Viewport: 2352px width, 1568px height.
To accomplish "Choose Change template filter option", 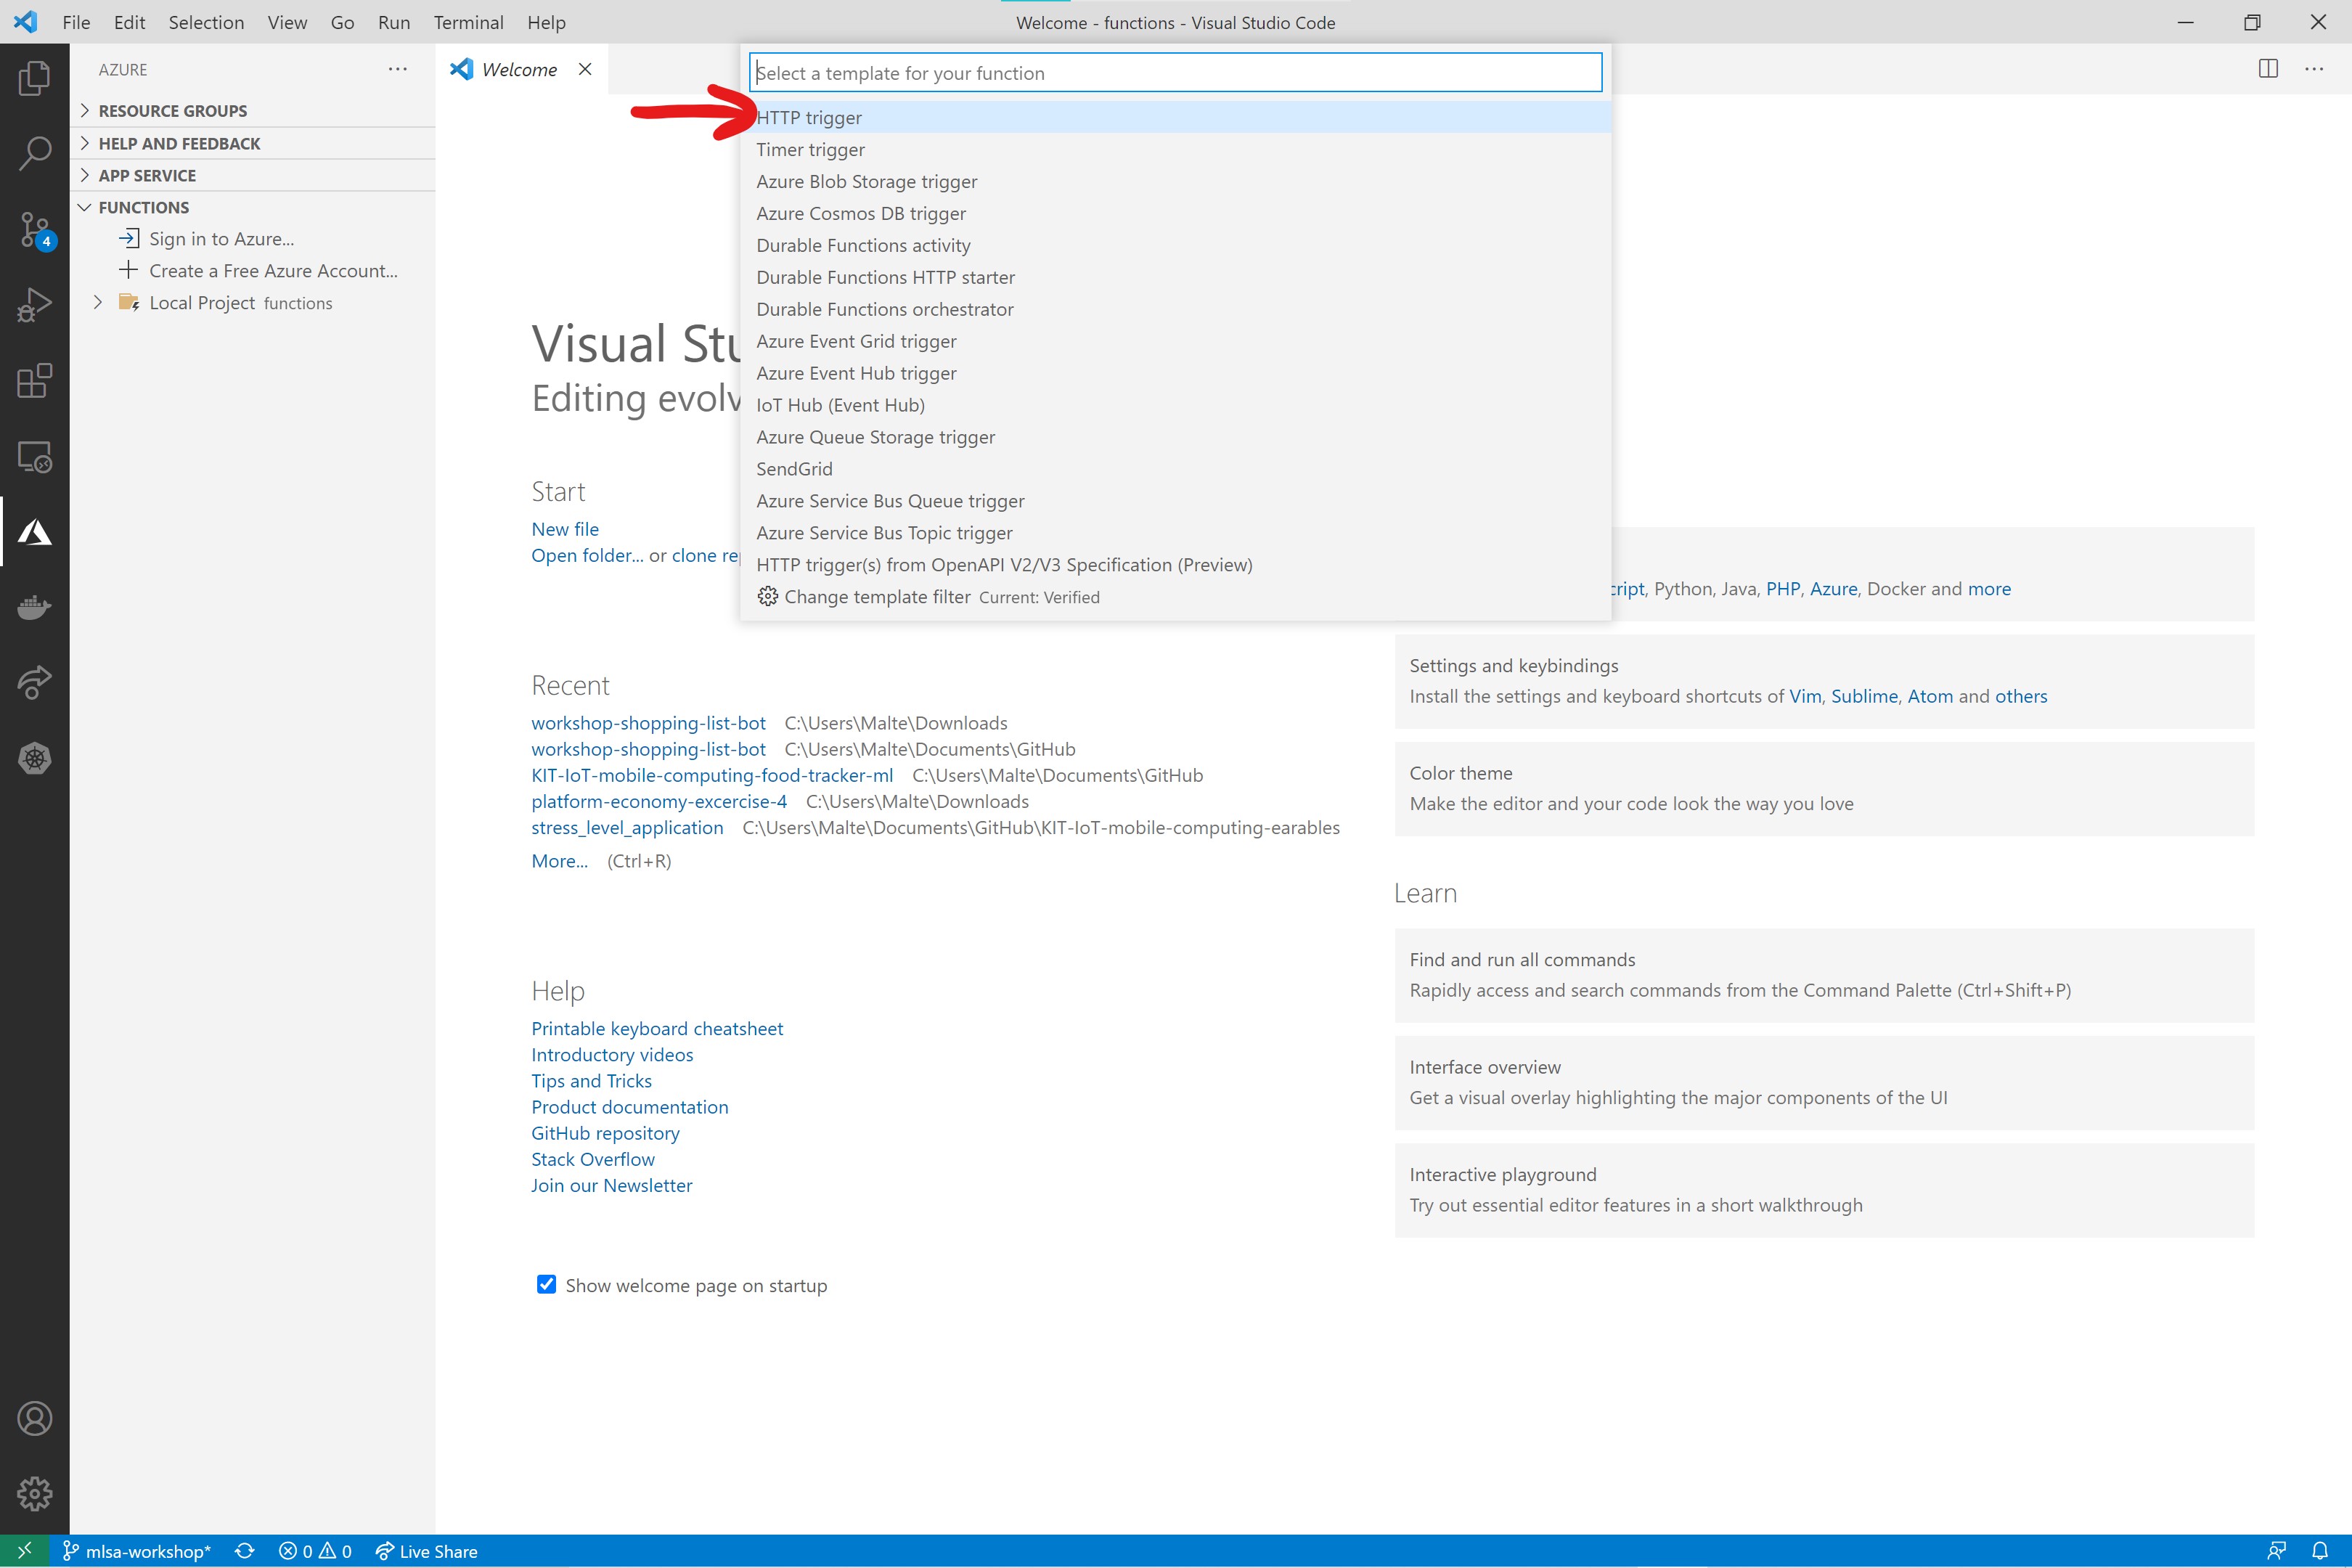I will (x=876, y=597).
